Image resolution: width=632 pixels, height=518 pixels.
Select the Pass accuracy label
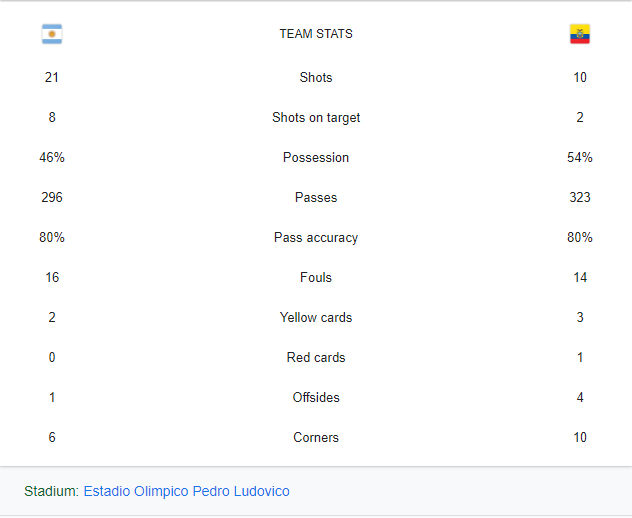(x=316, y=237)
